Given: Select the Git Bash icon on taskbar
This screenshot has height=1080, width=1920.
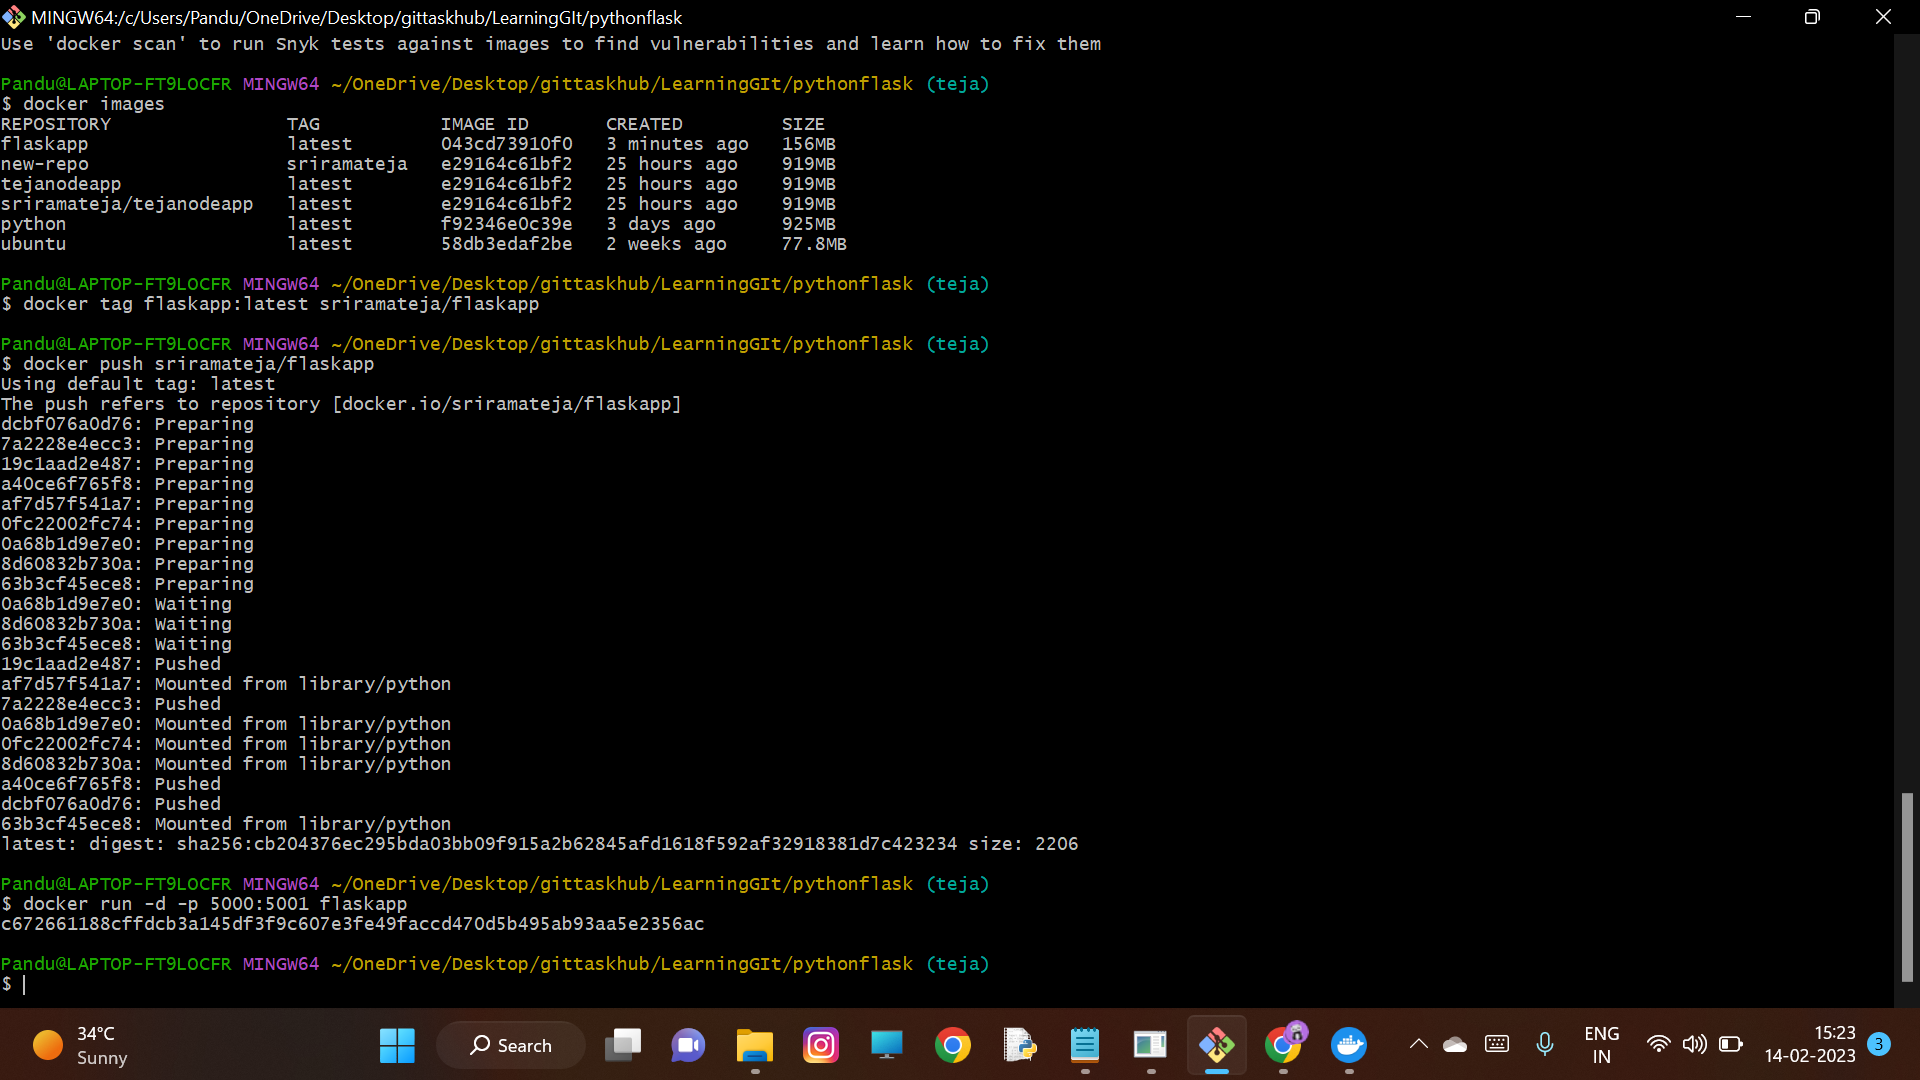Looking at the screenshot, I should point(1218,1045).
